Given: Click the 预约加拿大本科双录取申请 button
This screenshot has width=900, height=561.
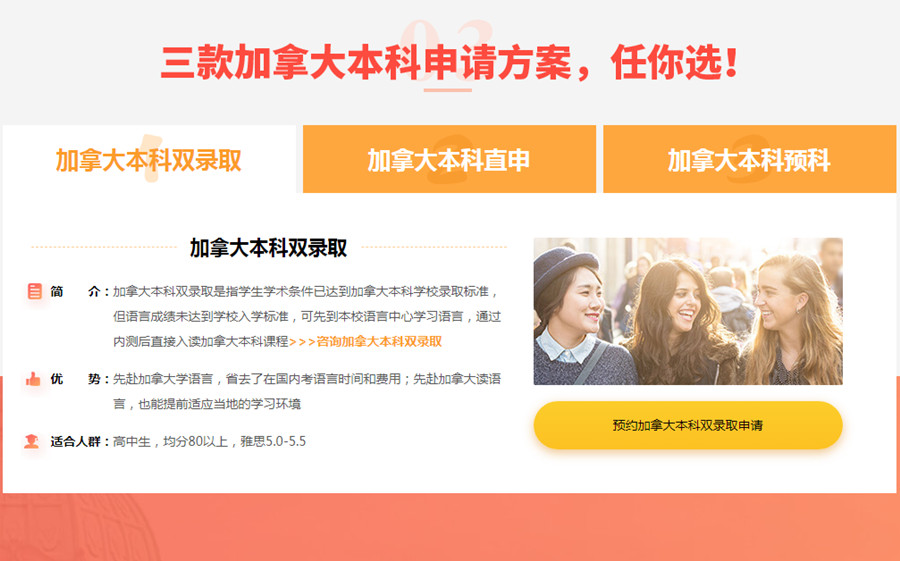Looking at the screenshot, I should tap(688, 425).
